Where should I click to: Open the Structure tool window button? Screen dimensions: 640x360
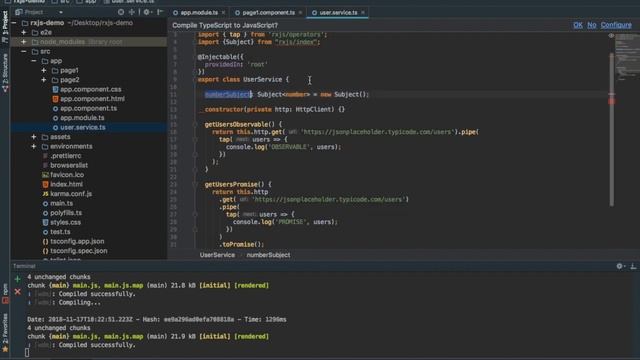coord(5,72)
